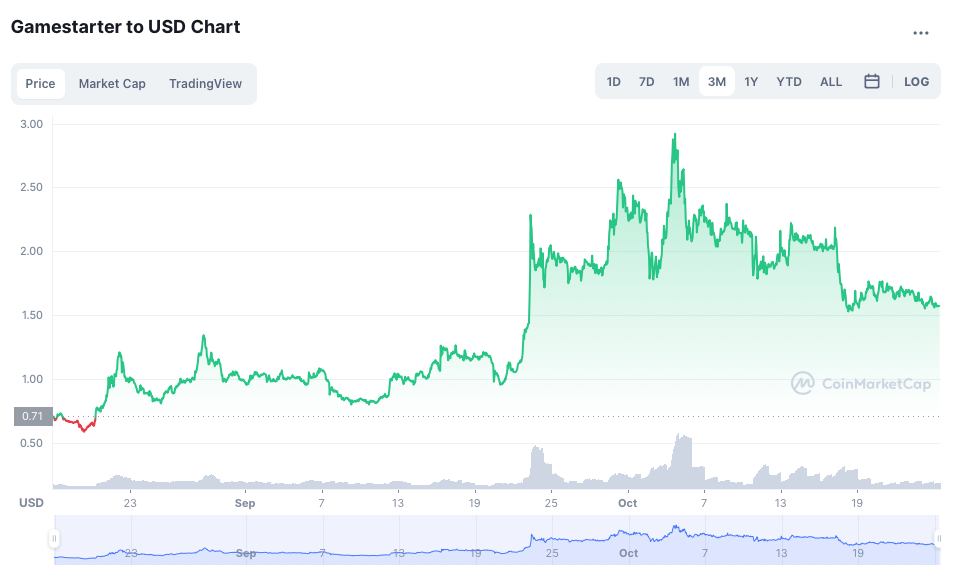This screenshot has width=960, height=572.
Task: Click the right range slider handle
Action: (938, 539)
